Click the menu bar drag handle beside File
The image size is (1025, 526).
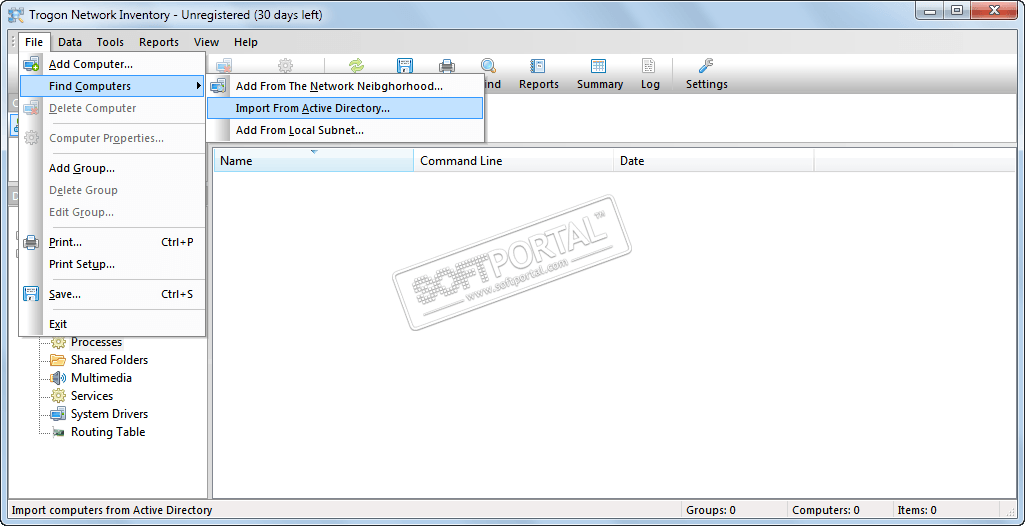13,42
